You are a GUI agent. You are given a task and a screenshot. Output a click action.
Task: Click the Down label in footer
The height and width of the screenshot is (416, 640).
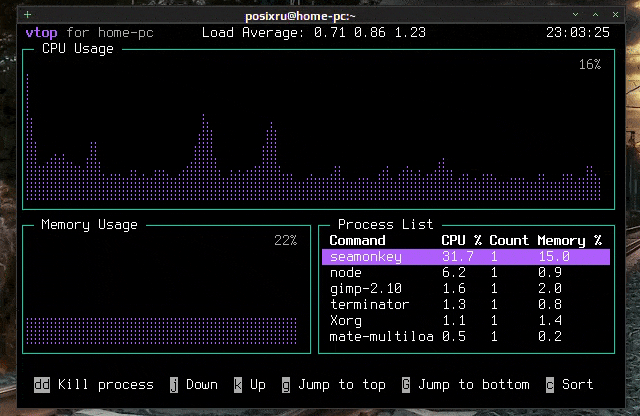(202, 385)
